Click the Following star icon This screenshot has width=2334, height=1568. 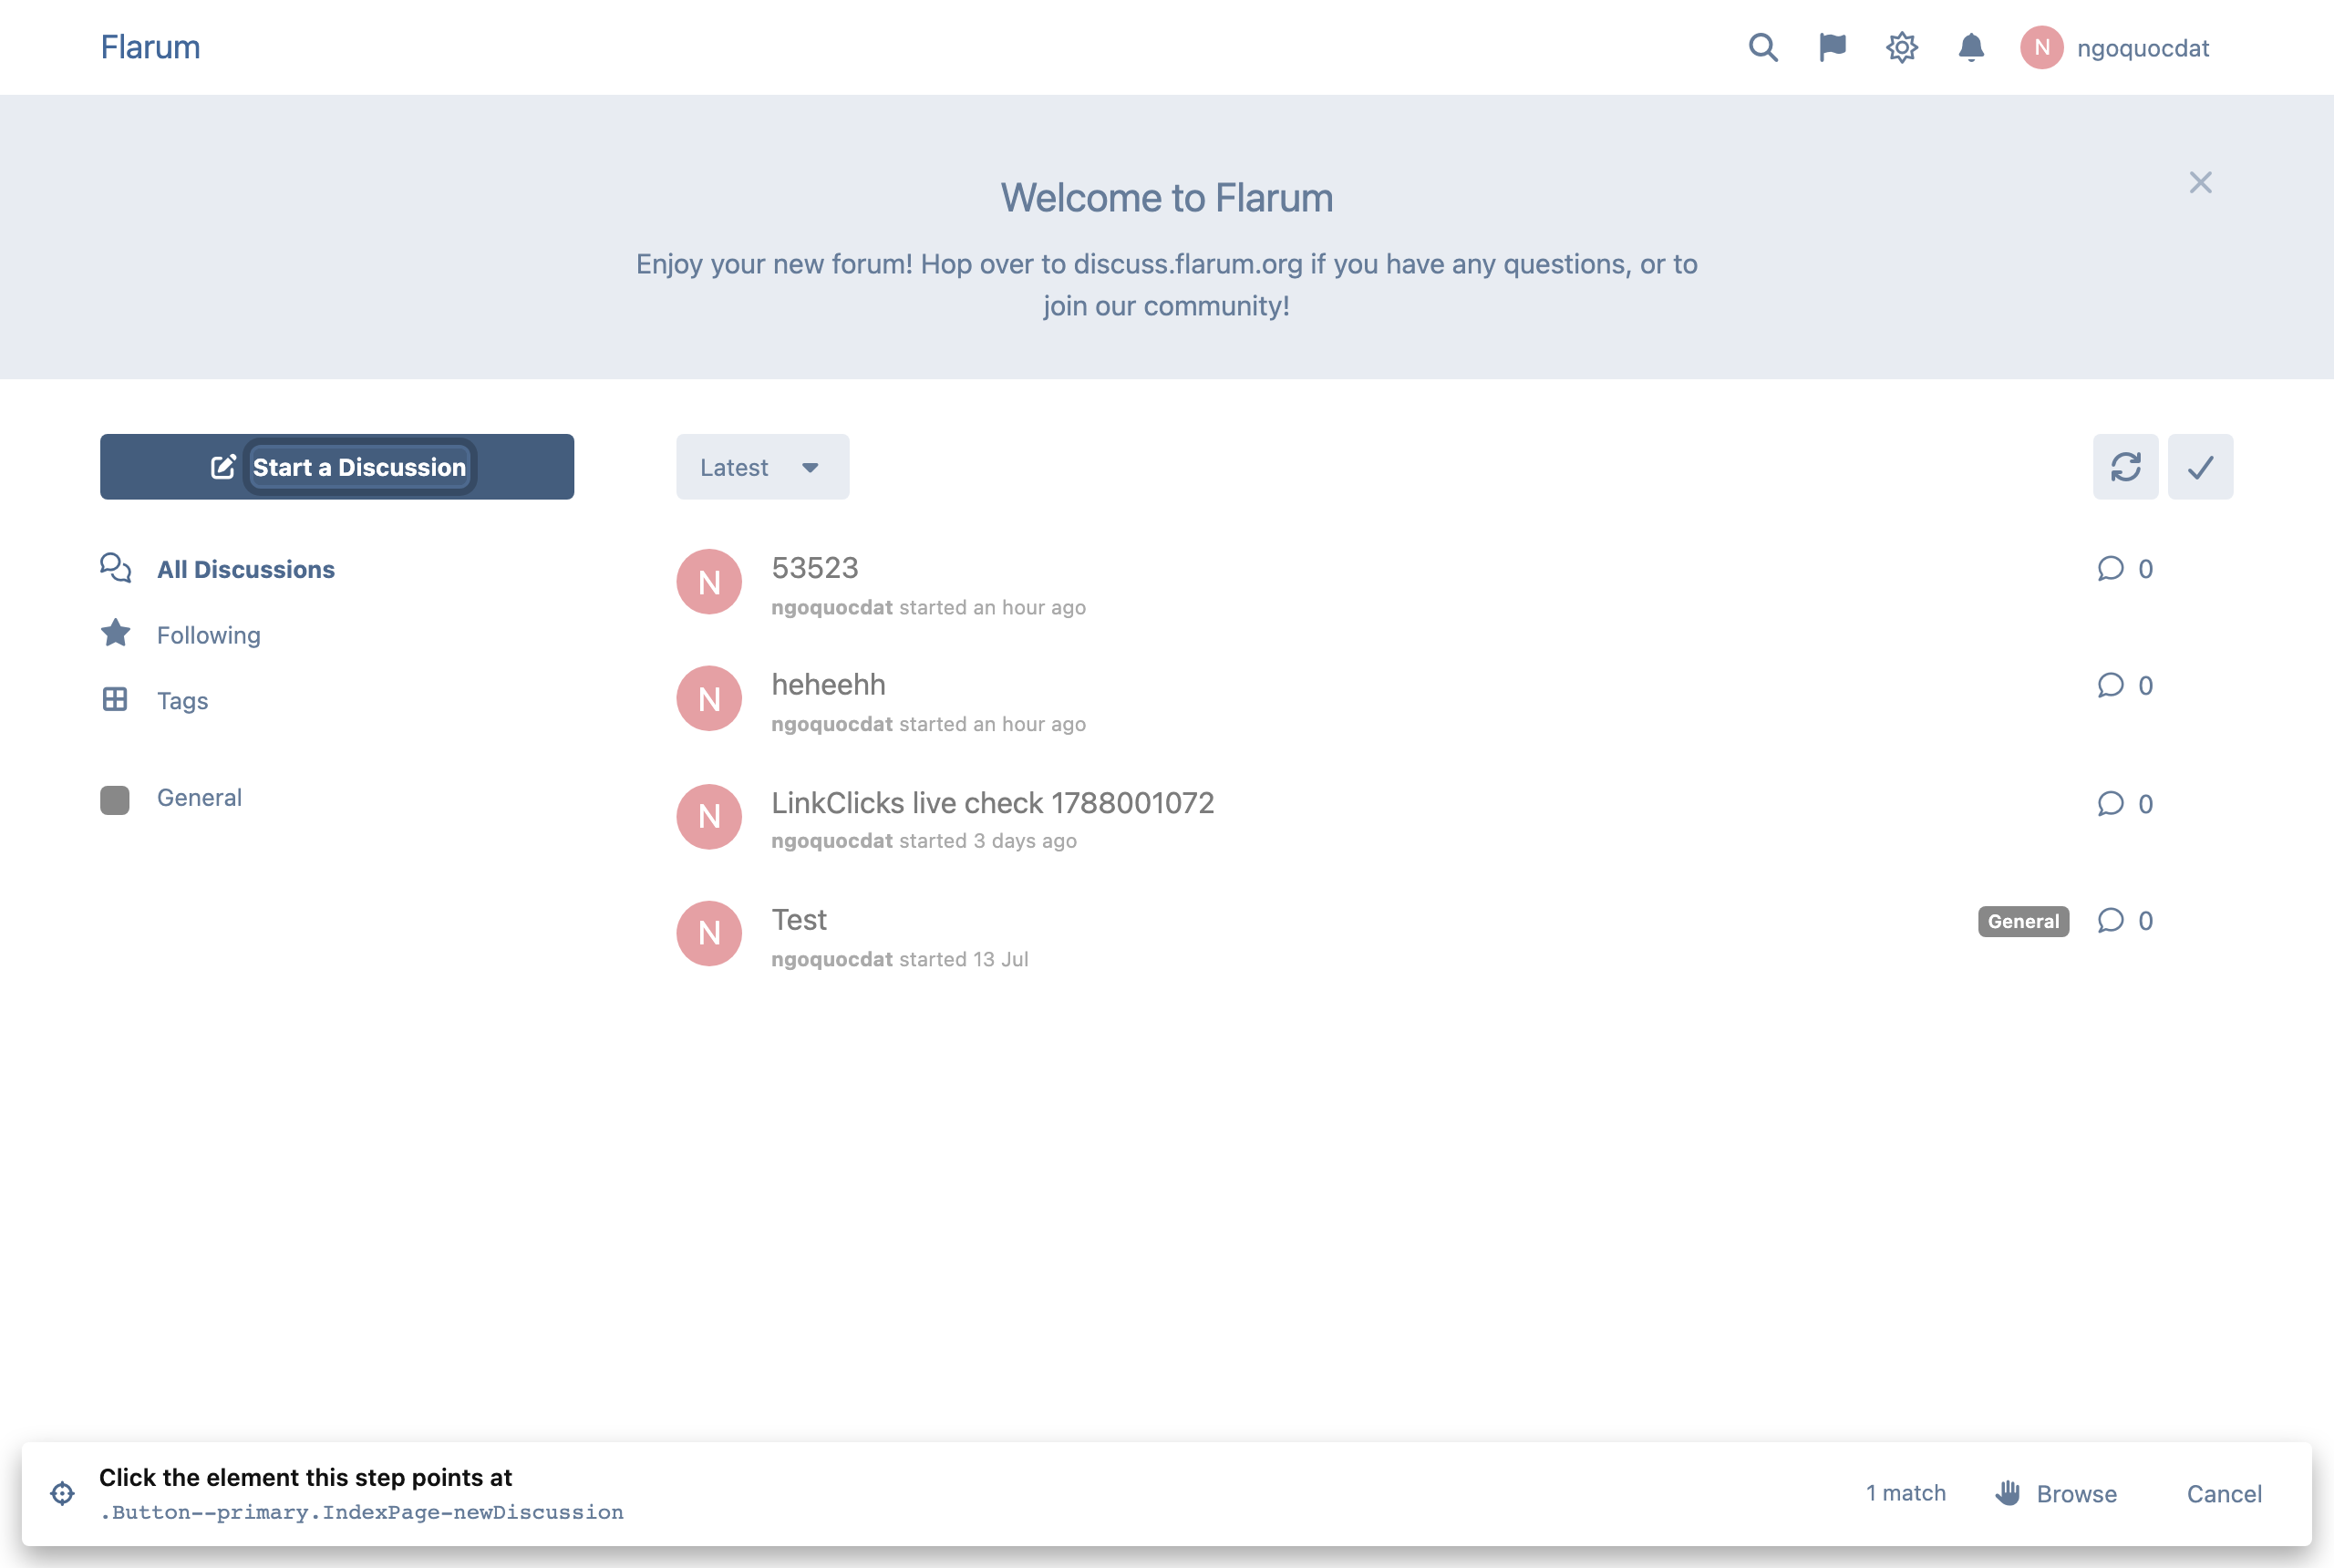click(115, 633)
